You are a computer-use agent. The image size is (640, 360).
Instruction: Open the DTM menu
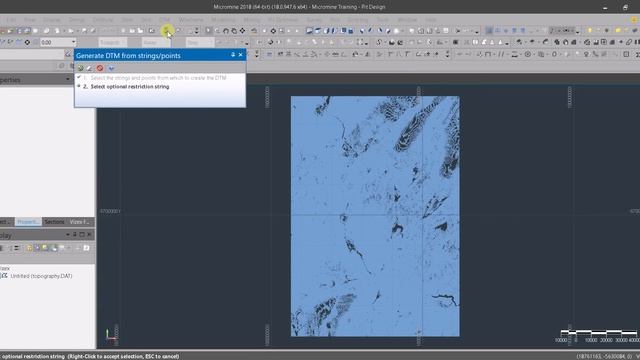pyautogui.click(x=164, y=20)
